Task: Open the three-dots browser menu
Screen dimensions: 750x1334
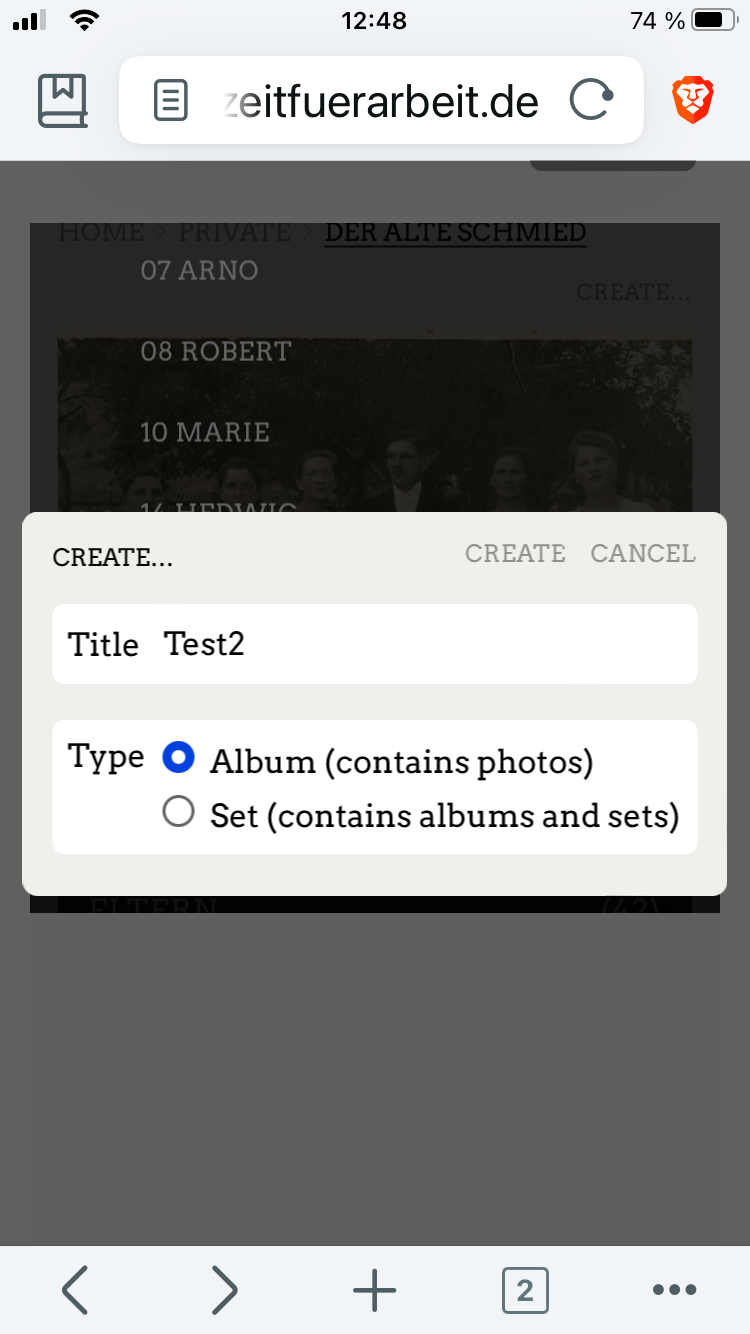Action: [674, 1290]
